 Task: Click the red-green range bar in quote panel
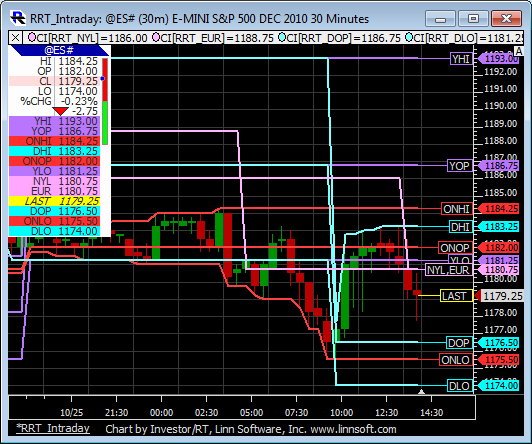105,101
